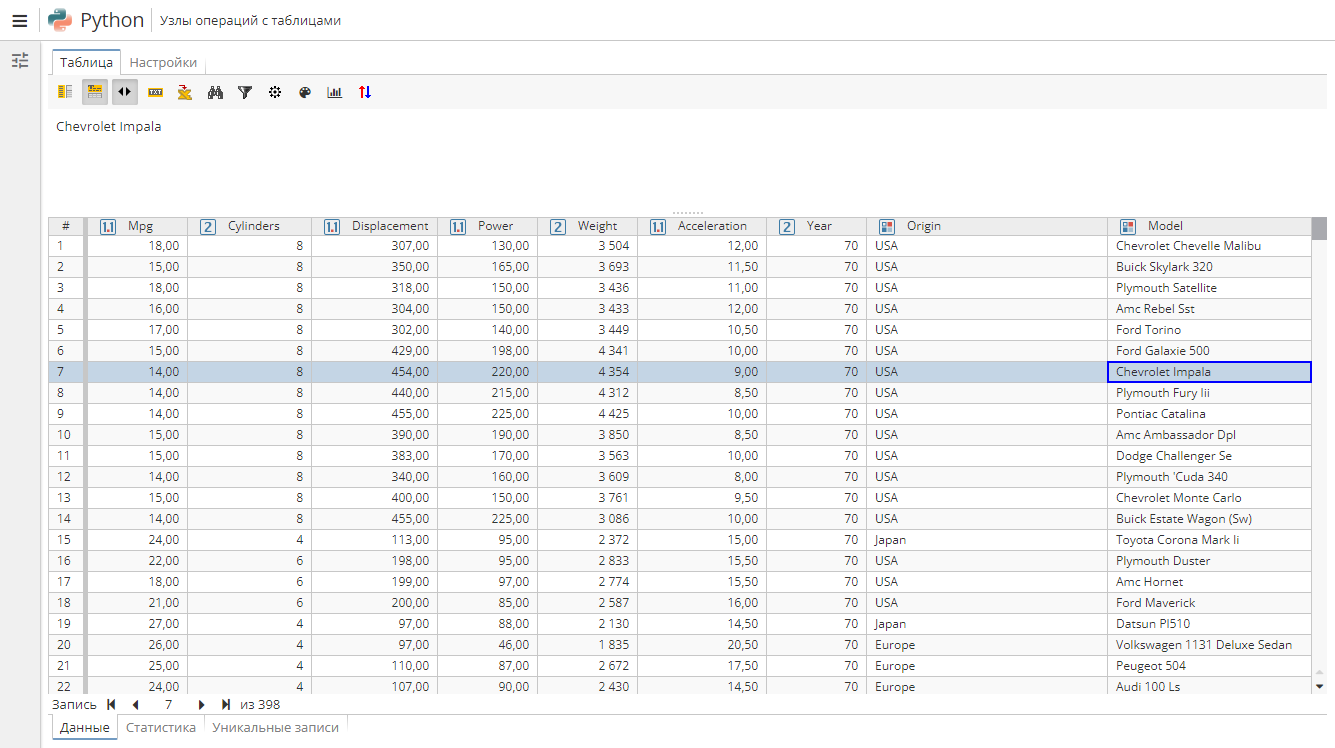Click the Cylinders integer type icon
This screenshot has height=748, width=1335.
pos(208,227)
